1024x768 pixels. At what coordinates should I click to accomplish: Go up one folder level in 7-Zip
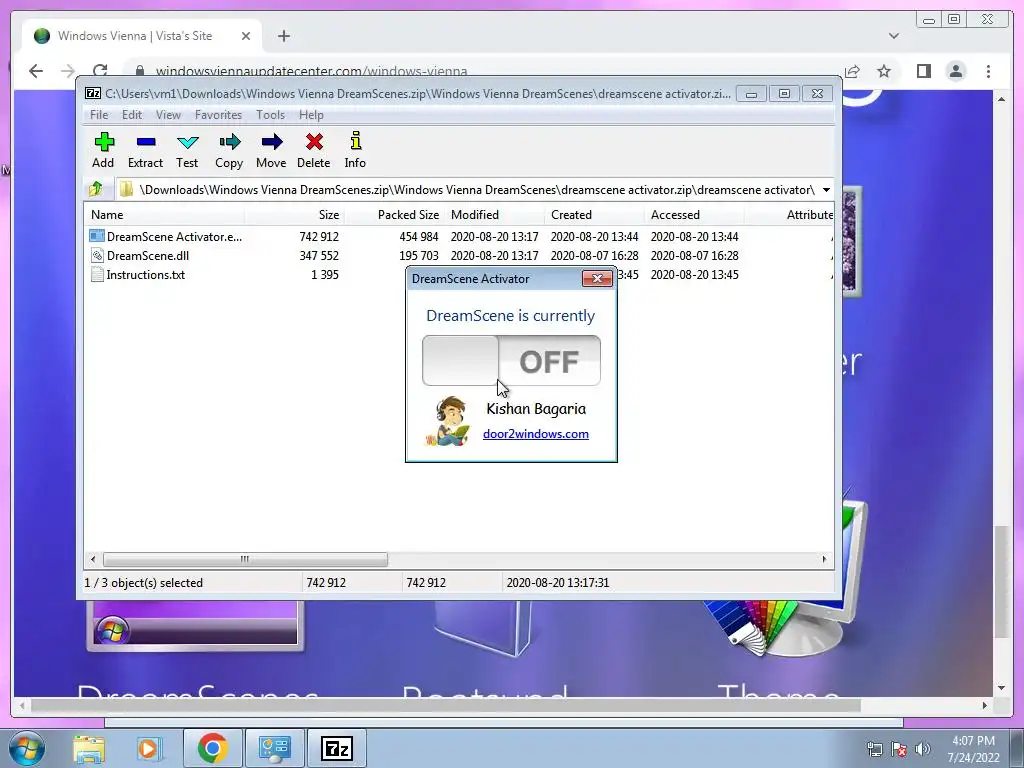(96, 189)
